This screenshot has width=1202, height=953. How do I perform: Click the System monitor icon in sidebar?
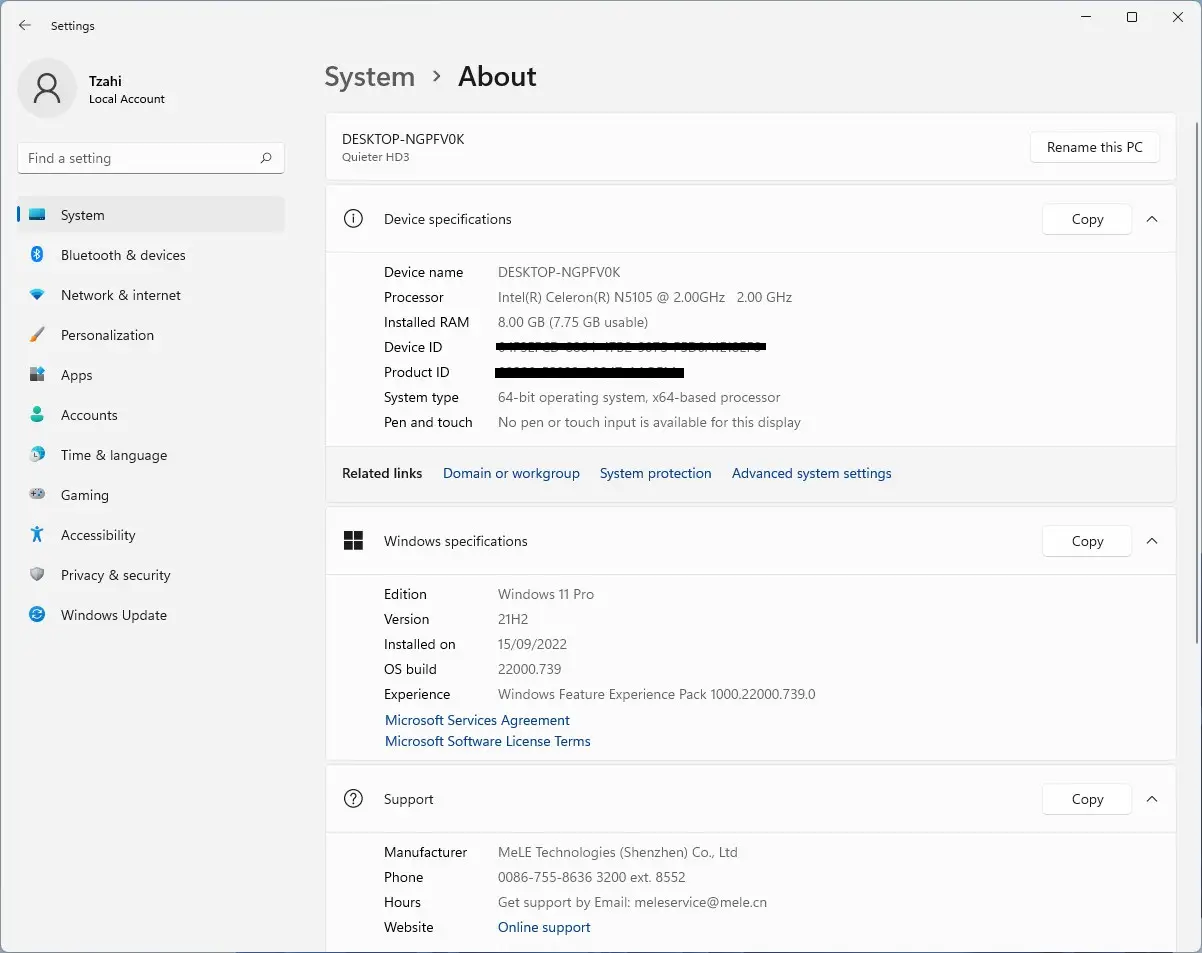pos(37,215)
